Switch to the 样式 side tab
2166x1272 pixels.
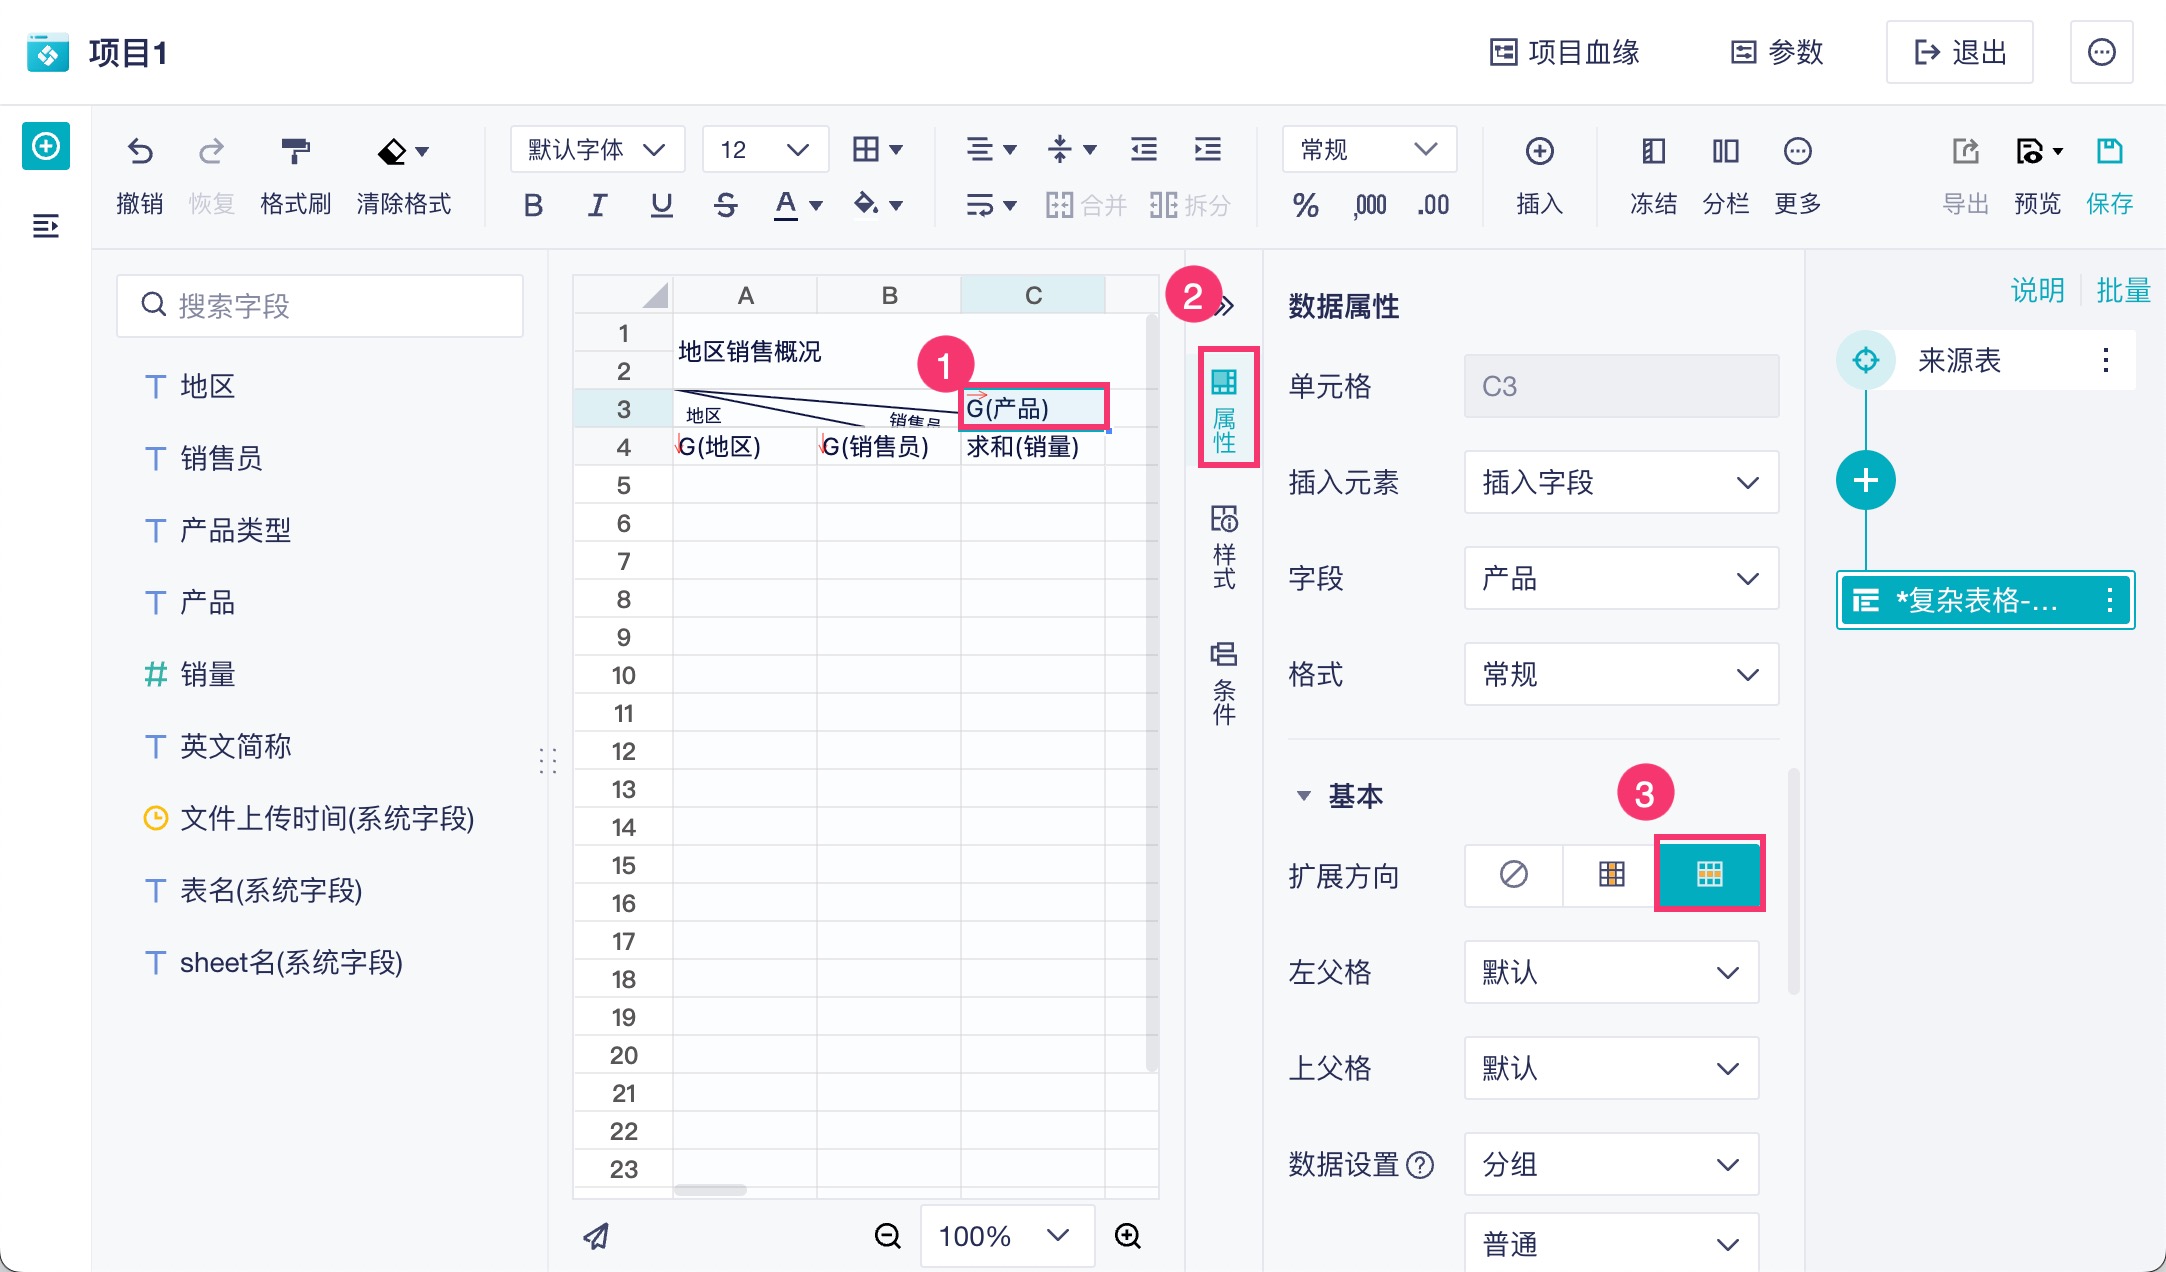(1224, 546)
